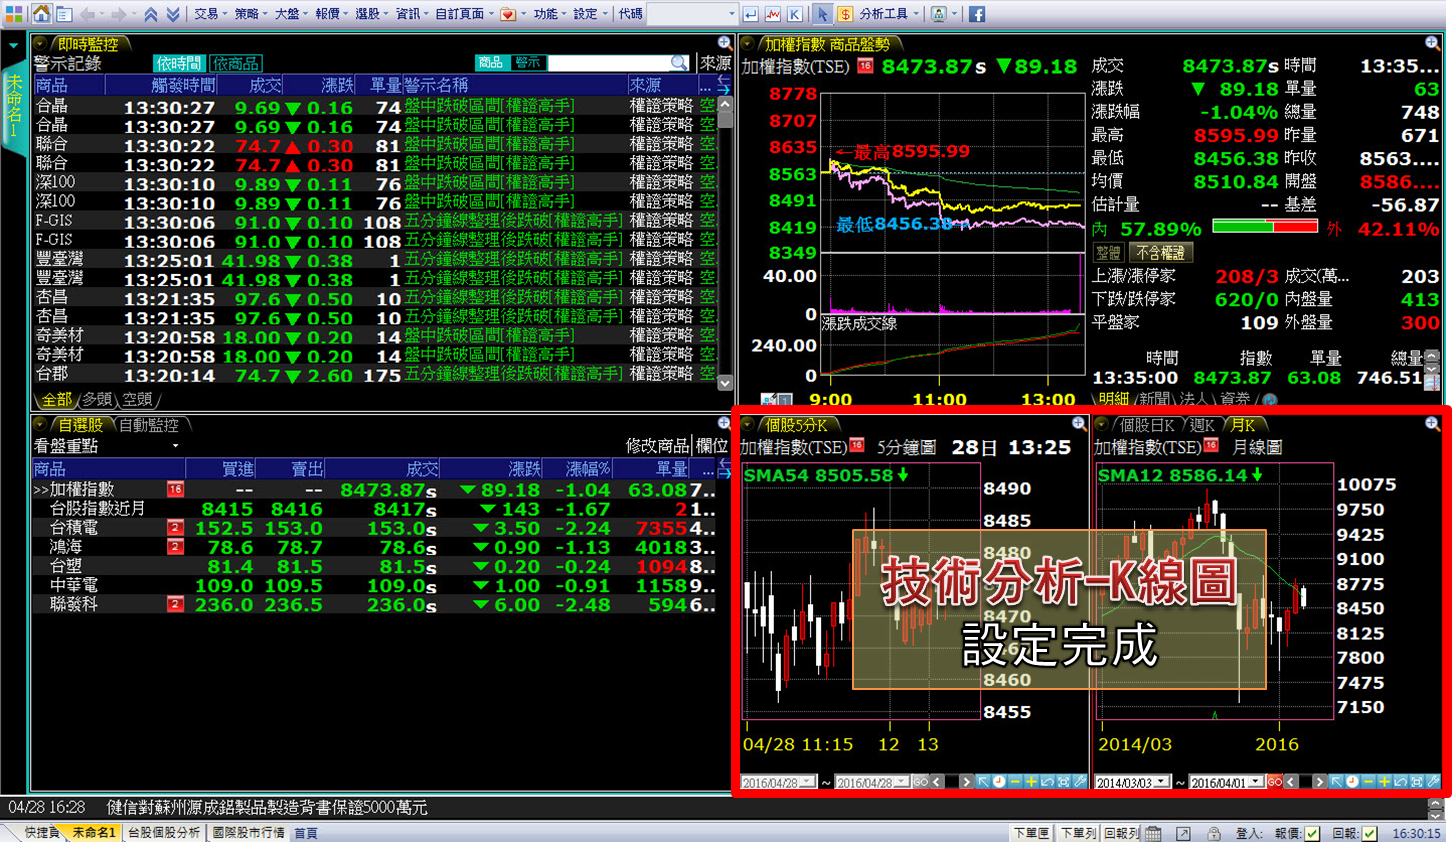The height and width of the screenshot is (842, 1452).
Task: Click the lock icon in status bar
Action: coord(1213,833)
